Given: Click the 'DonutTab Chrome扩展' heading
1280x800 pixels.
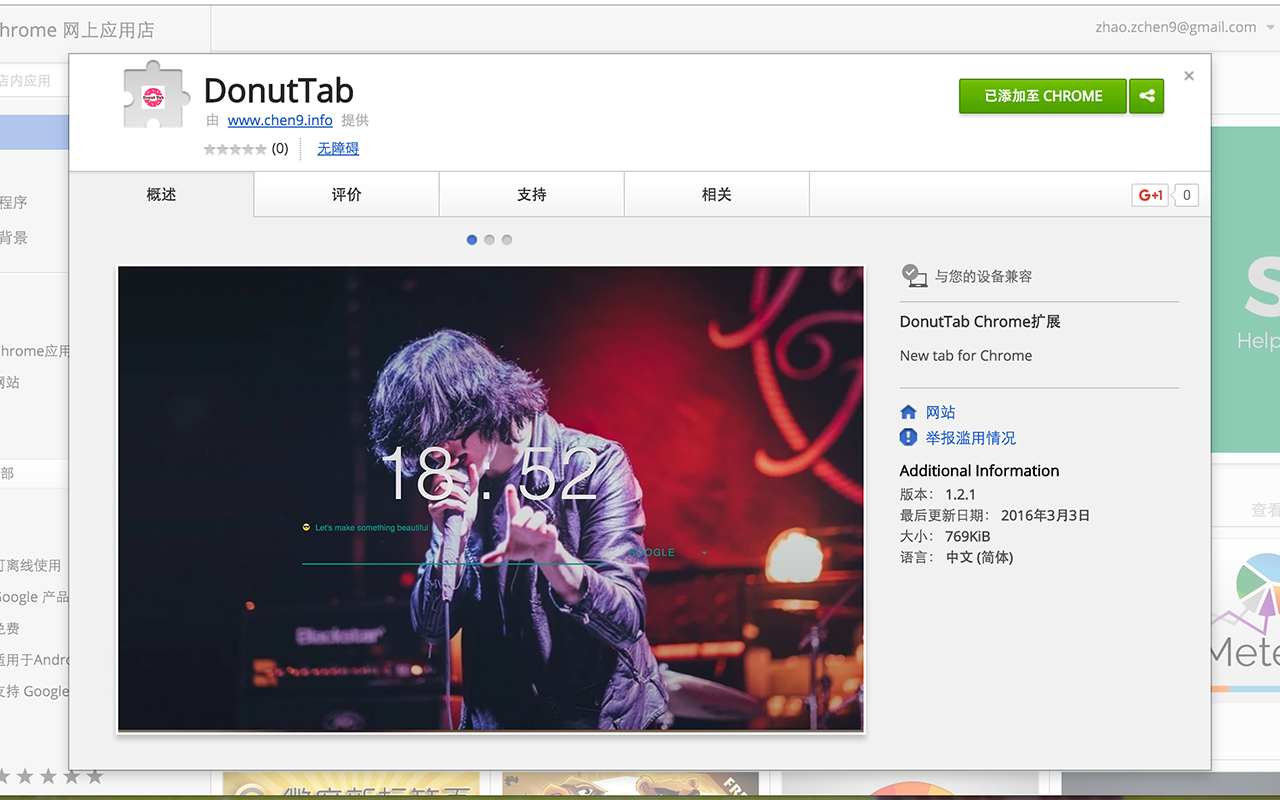Looking at the screenshot, I should pyautogui.click(x=980, y=322).
